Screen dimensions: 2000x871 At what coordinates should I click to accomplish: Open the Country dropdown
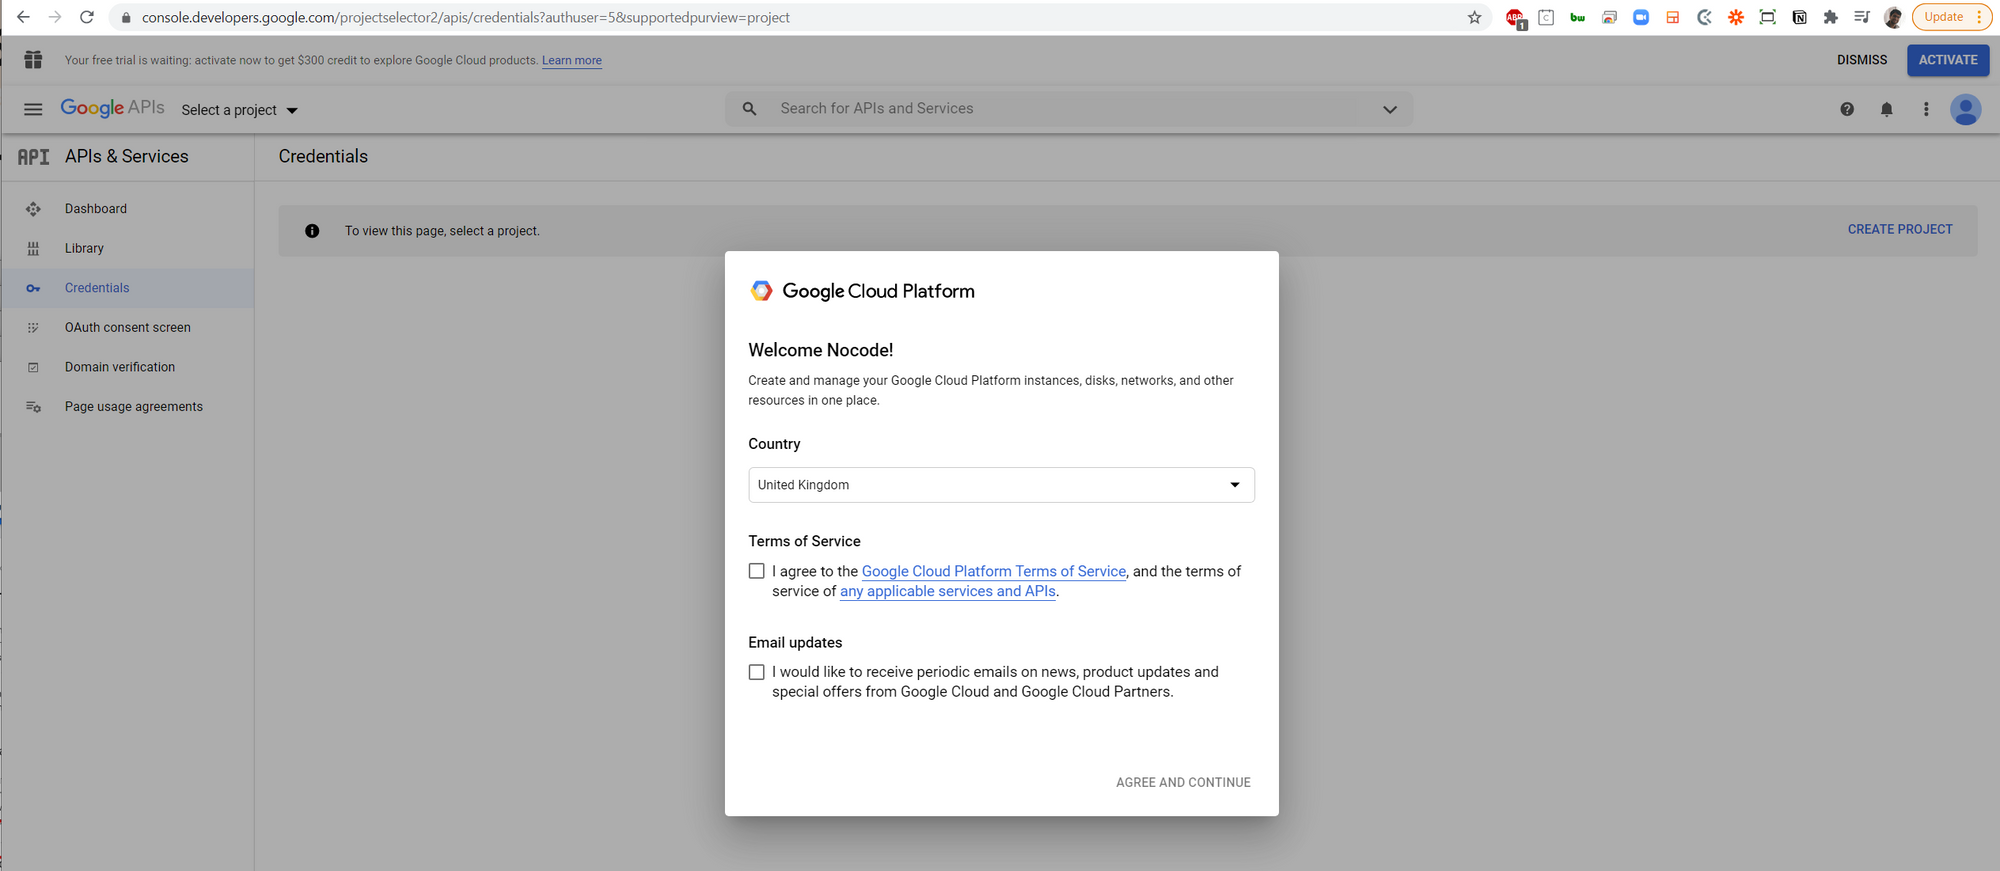click(1000, 485)
